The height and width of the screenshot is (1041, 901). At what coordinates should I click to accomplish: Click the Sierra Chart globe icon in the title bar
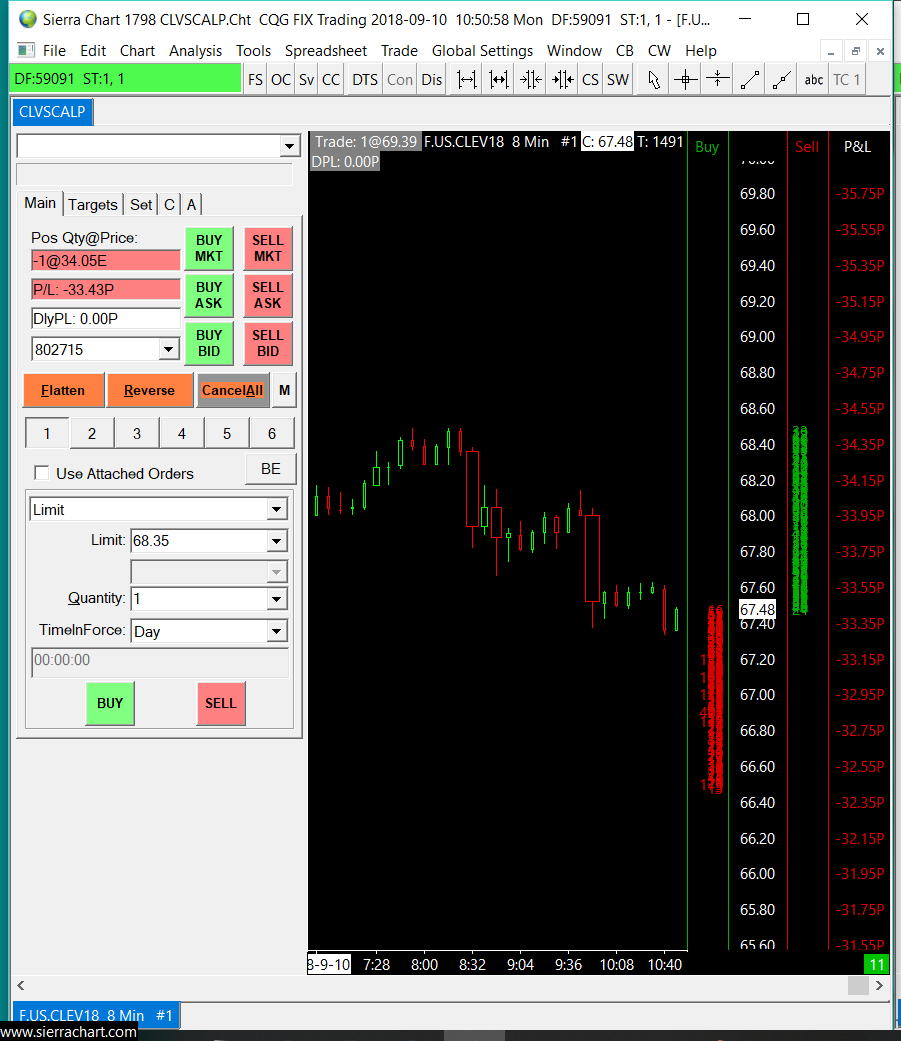pos(28,19)
